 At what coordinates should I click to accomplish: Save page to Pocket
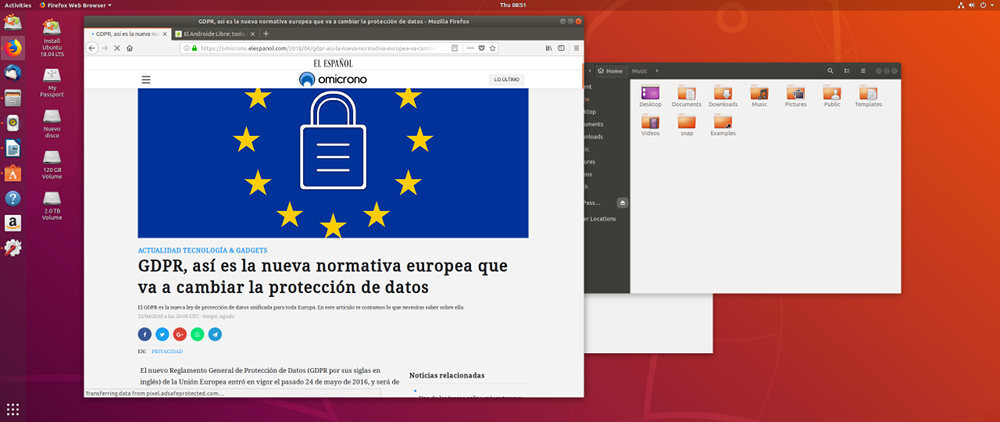pos(482,48)
